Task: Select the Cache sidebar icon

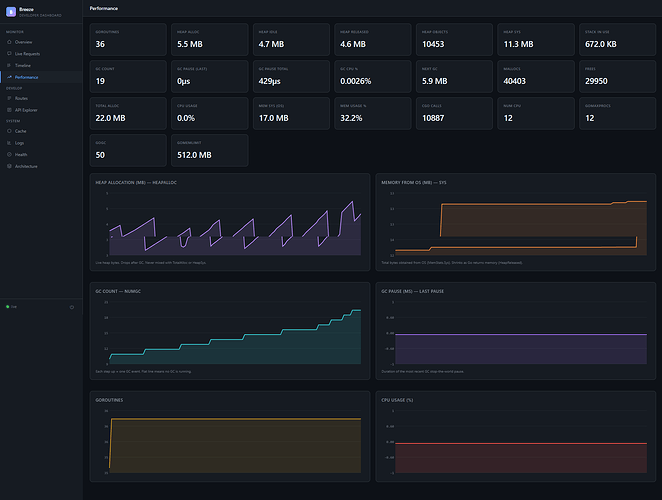Action: [x=9, y=131]
